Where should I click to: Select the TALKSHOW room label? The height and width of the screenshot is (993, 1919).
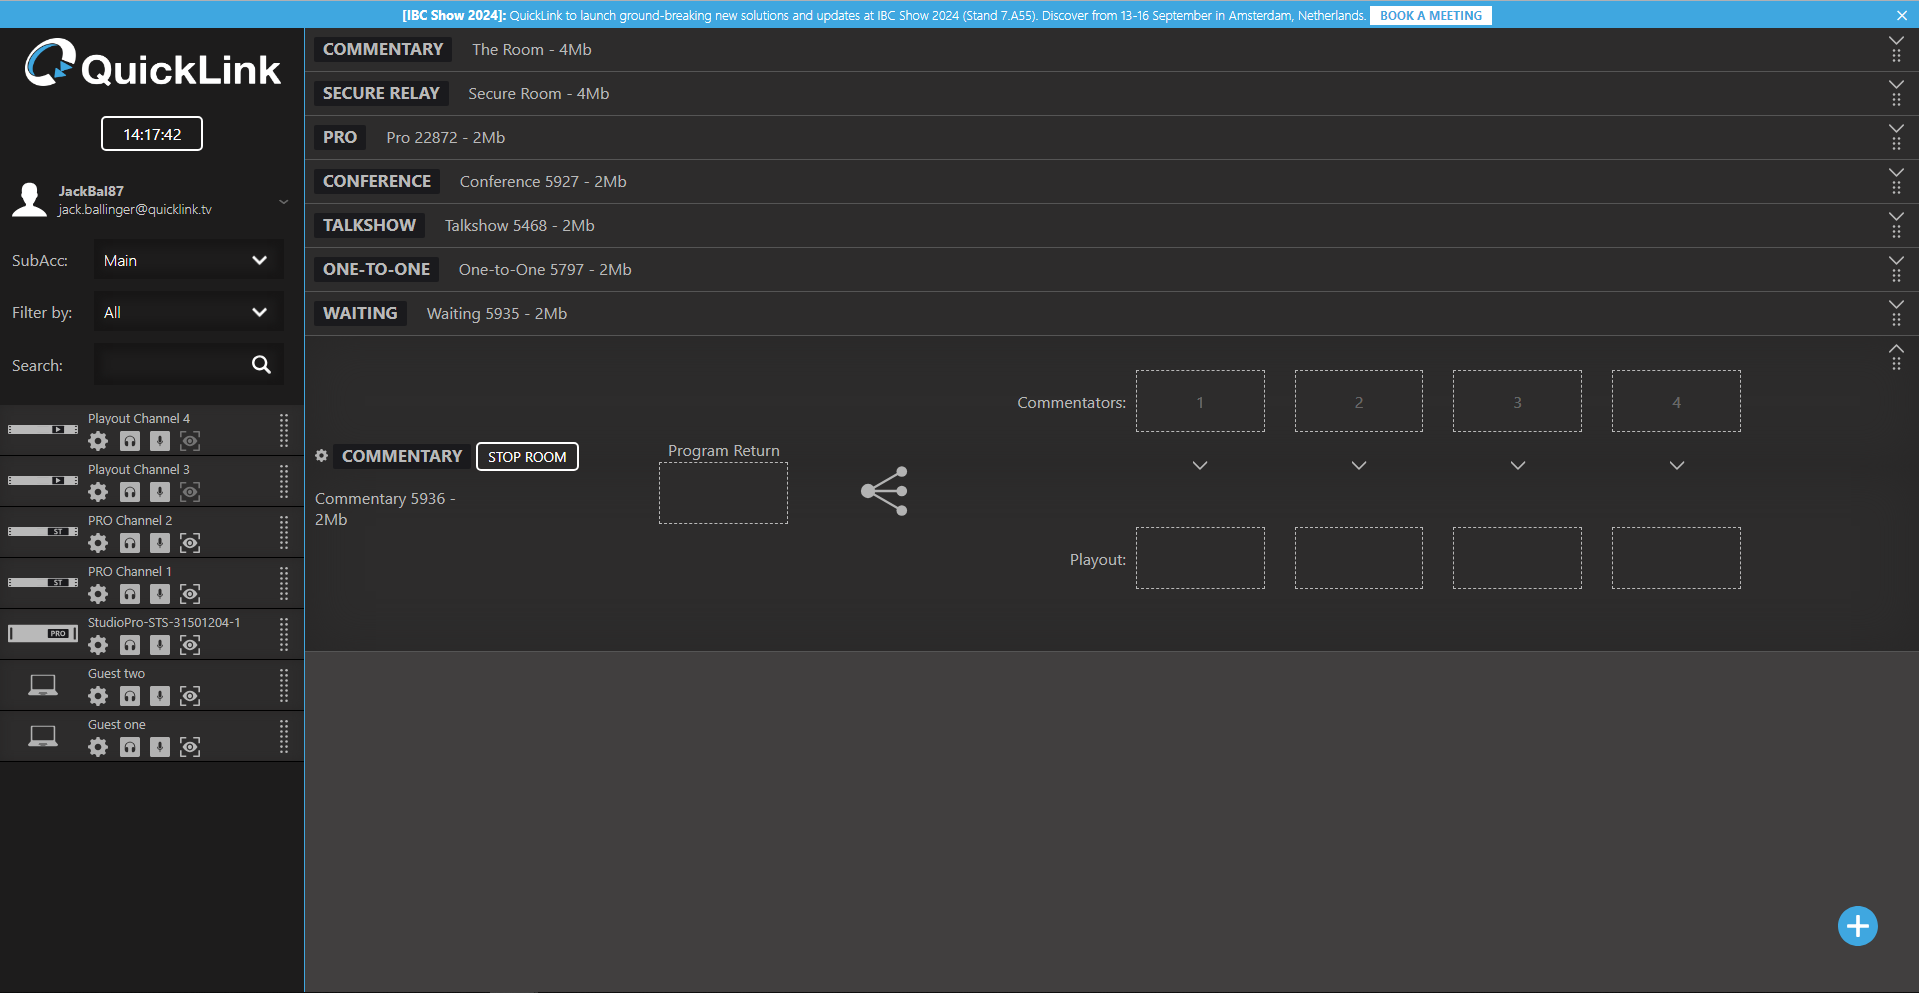pyautogui.click(x=369, y=226)
